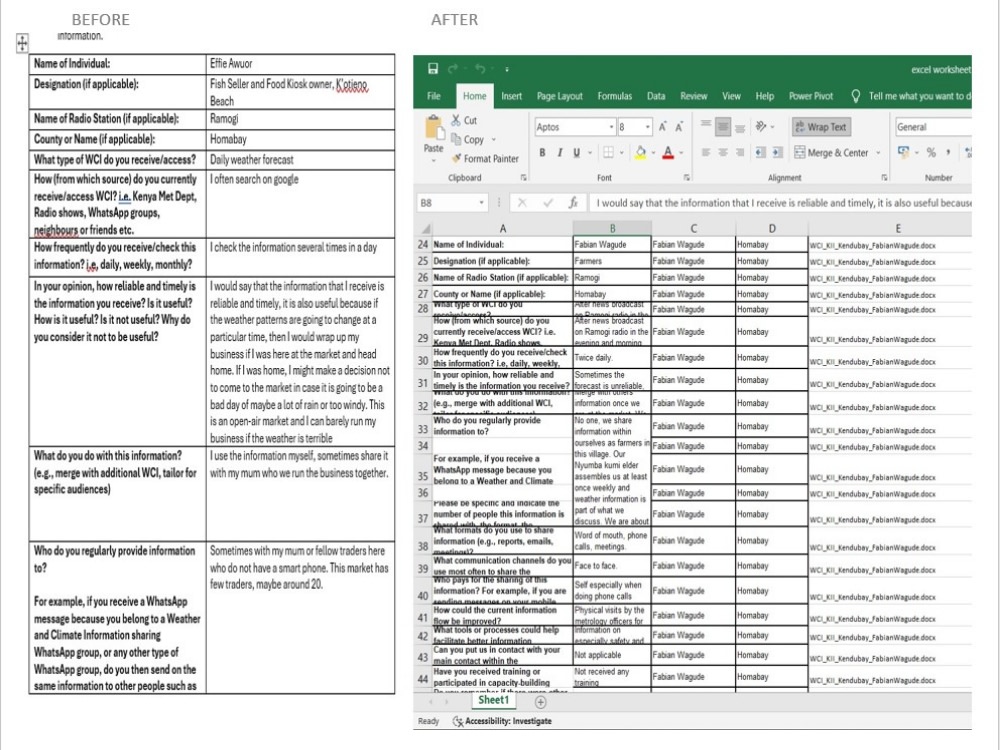Go to the Formulas tab
Viewport: 1000px width, 750px height.
click(x=615, y=96)
